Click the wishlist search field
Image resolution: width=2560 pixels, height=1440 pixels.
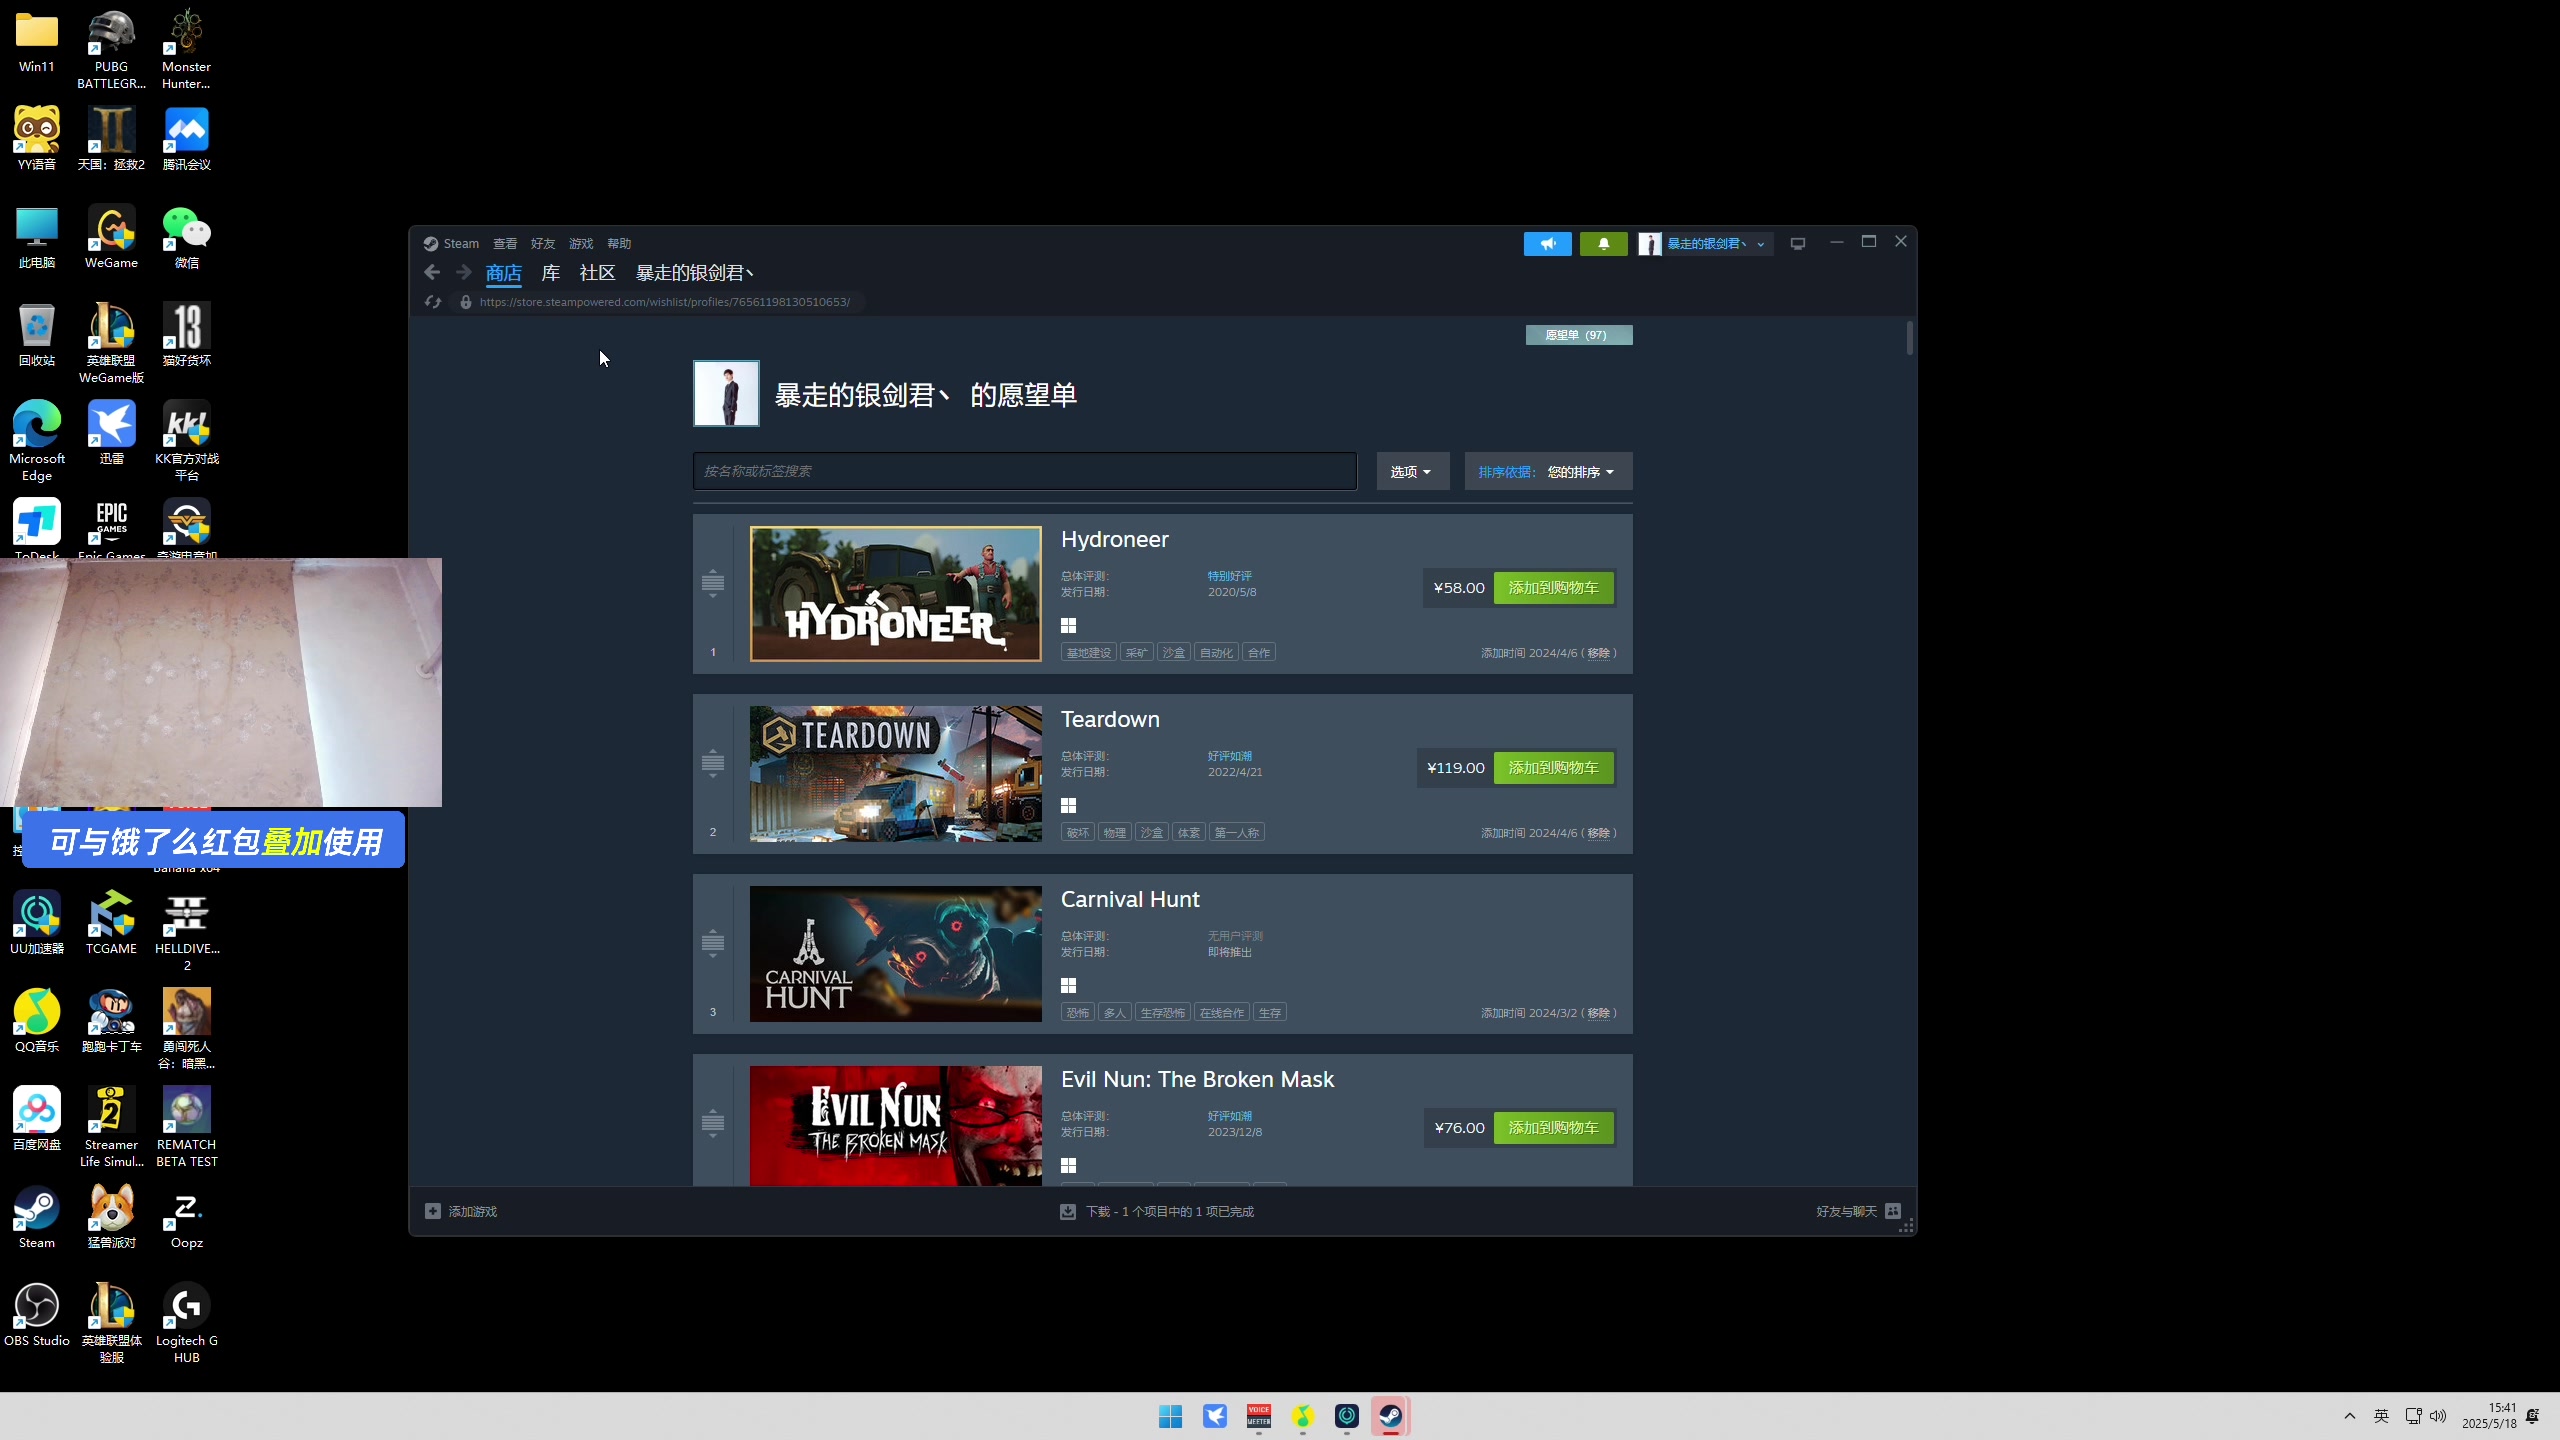pos(1025,471)
